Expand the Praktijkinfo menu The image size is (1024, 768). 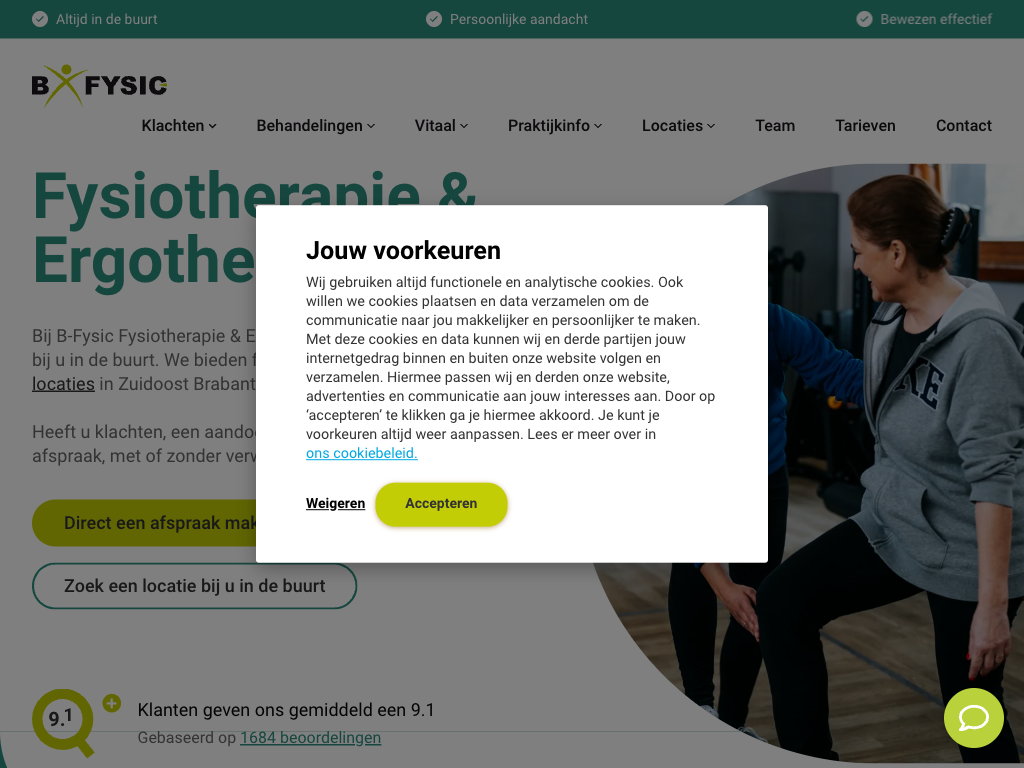554,126
